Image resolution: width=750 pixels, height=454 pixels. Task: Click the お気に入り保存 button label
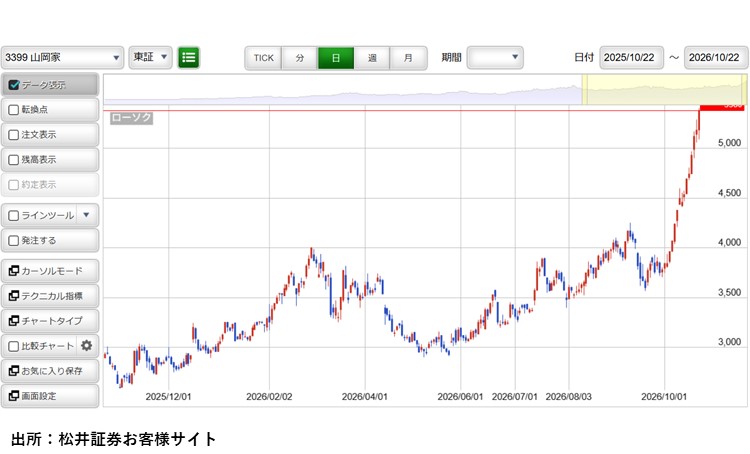tap(52, 371)
